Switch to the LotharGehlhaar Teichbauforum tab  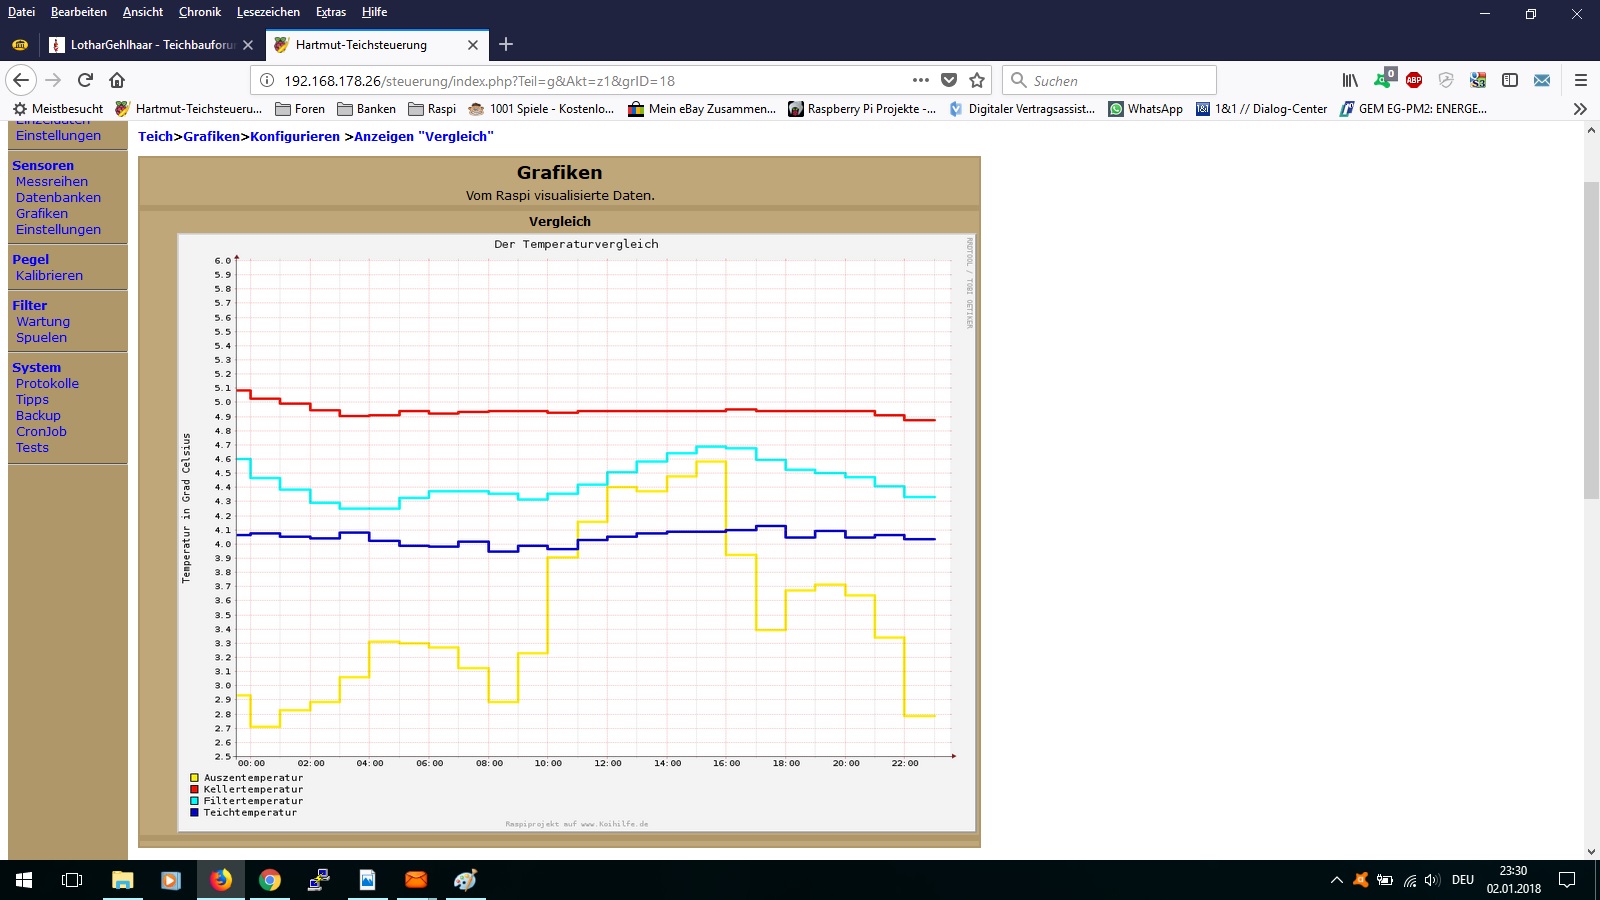(x=150, y=45)
